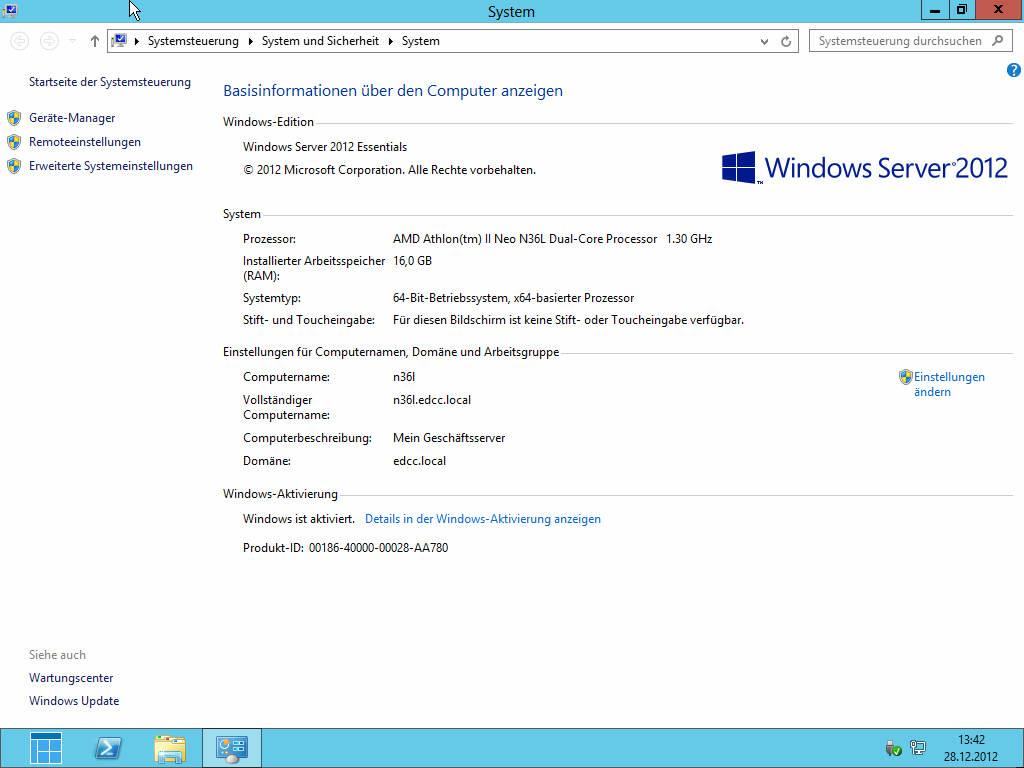Viewport: 1024px width, 768px height.
Task: Click the domain value edcc.local
Action: 419,460
